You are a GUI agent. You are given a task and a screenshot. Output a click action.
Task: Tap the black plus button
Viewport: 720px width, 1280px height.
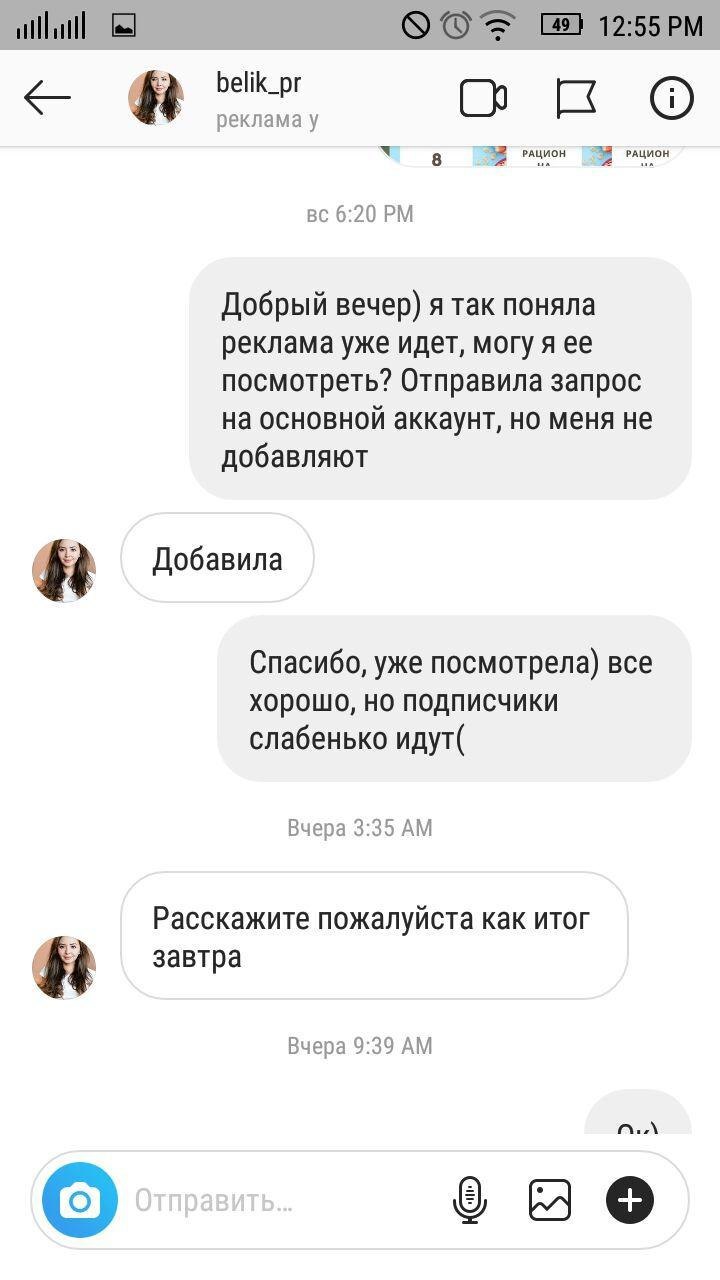point(630,1200)
